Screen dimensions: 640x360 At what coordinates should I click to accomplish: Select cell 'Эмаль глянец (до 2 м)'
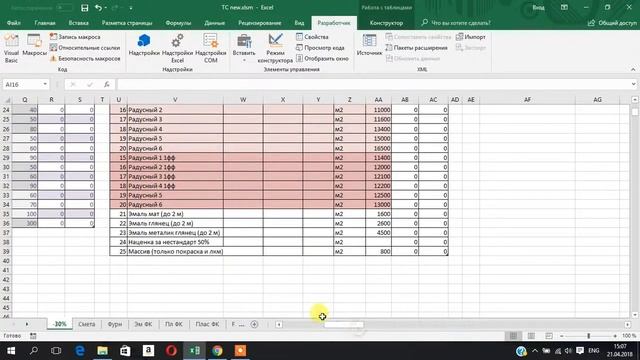[175, 223]
